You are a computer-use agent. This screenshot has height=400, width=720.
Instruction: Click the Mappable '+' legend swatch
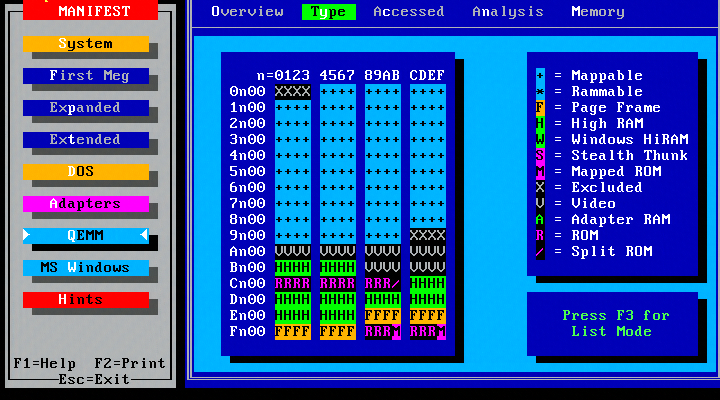(540, 75)
